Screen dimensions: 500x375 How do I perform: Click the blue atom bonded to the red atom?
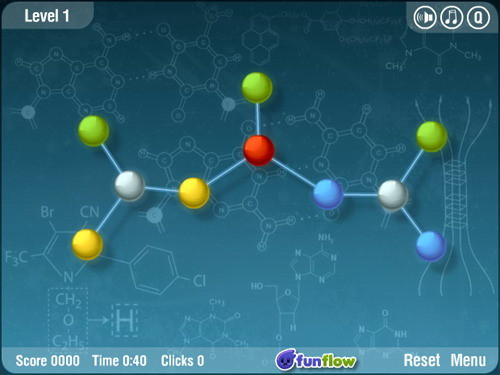[328, 194]
